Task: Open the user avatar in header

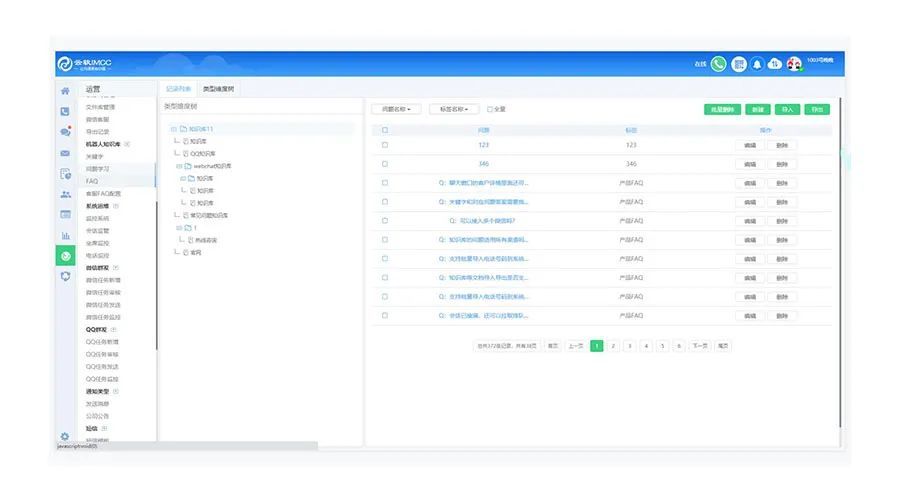Action: coord(794,64)
